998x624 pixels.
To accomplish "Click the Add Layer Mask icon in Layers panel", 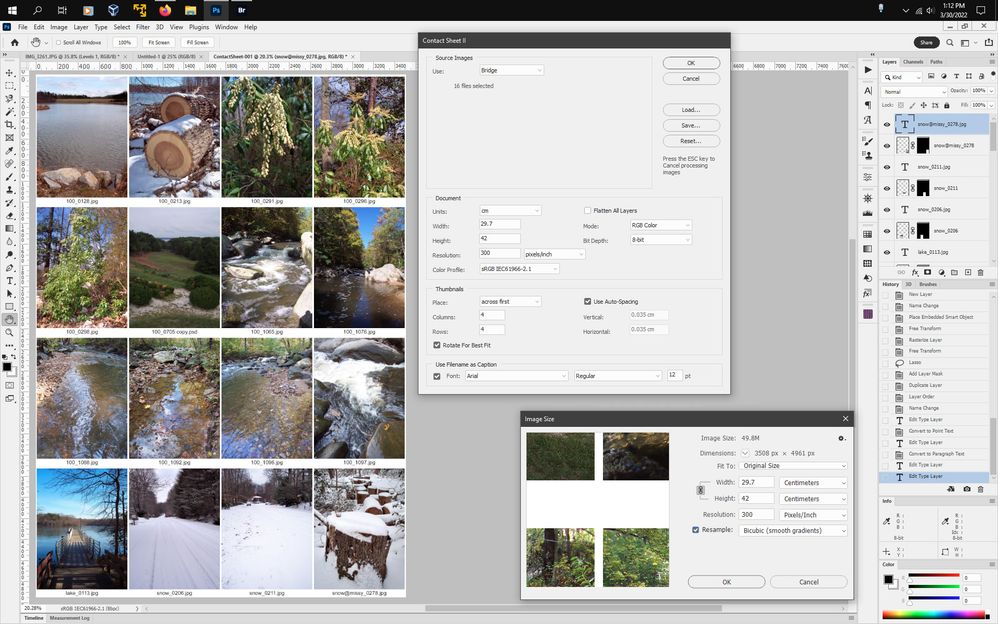I will pos(927,272).
